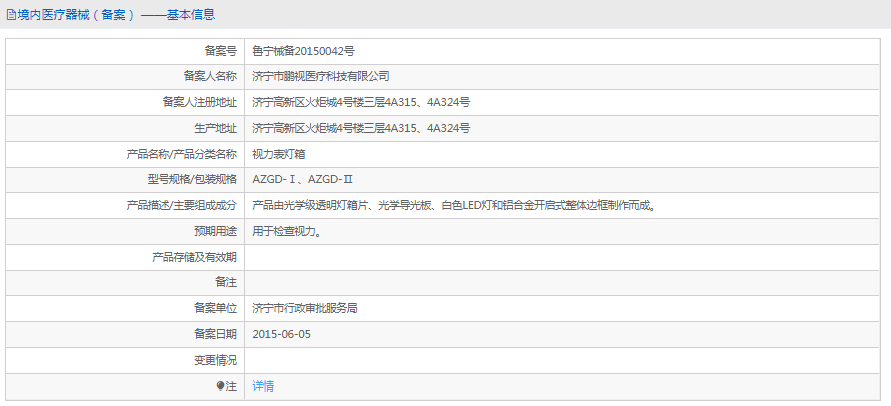Viewport: 891px width, 406px height.
Task: Click the 备案号 row label
Action: point(220,50)
